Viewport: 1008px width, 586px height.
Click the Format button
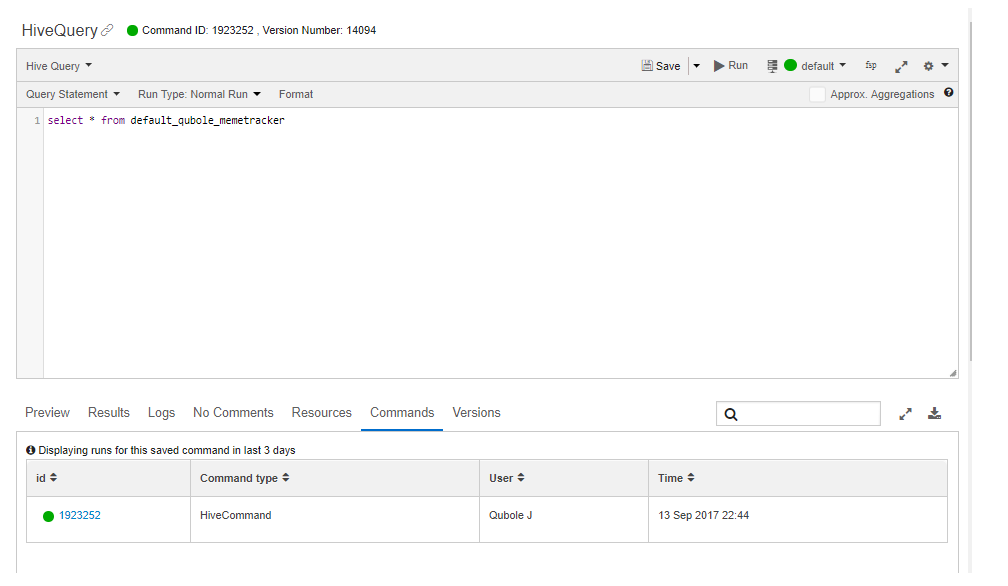coord(296,94)
